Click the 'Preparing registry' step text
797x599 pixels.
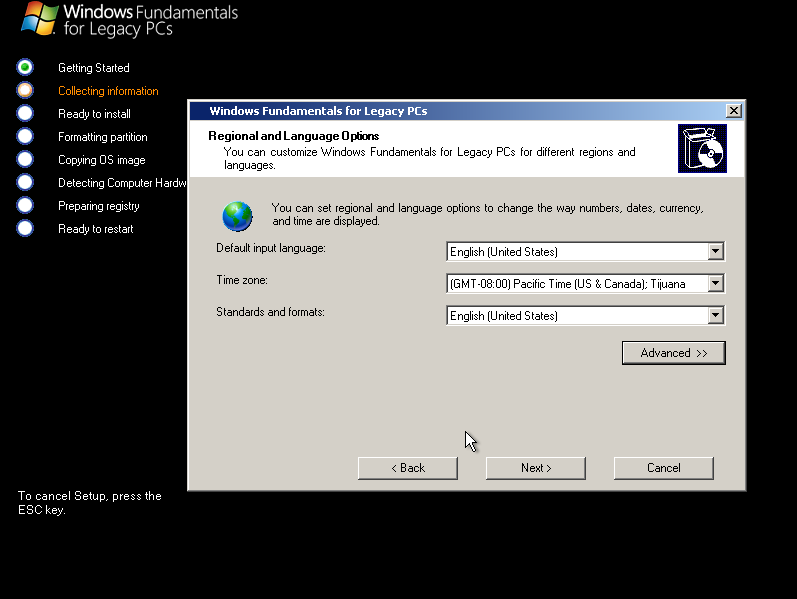pyautogui.click(x=99, y=206)
